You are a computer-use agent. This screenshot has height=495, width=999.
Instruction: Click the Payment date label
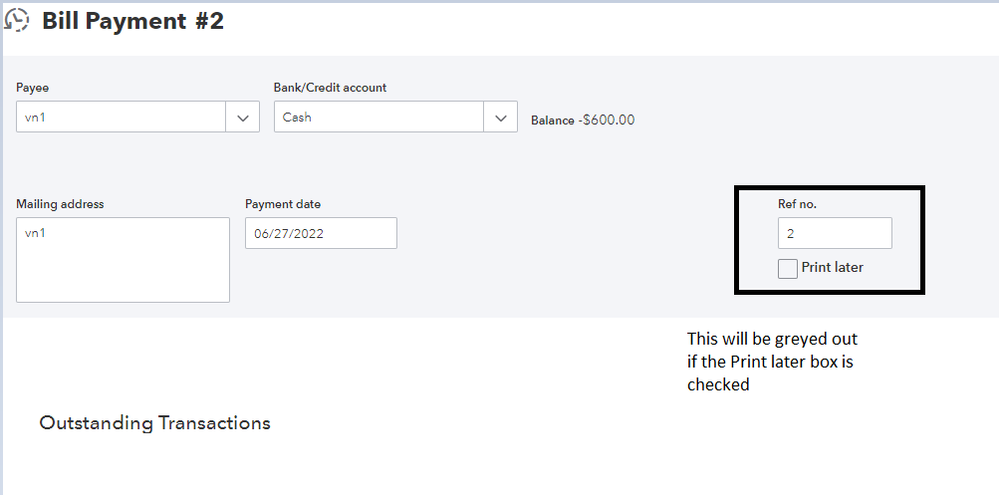pos(283,204)
